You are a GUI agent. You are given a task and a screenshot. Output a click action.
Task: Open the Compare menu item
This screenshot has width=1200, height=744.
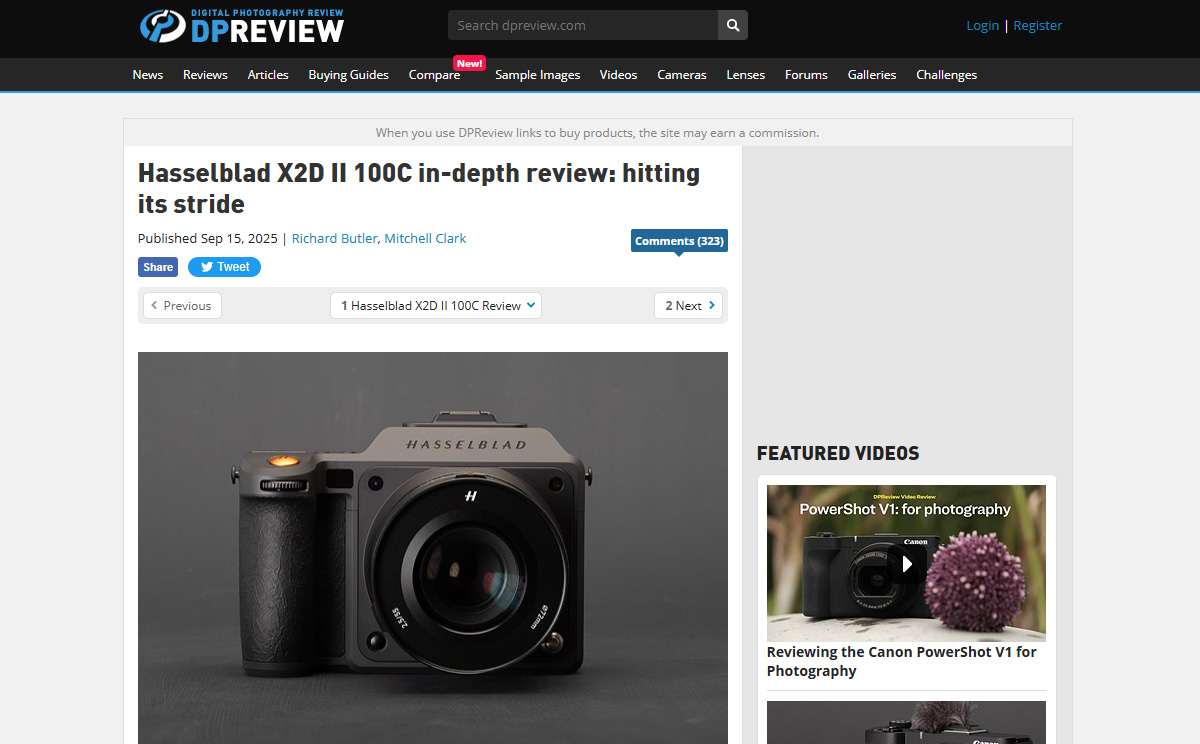point(434,75)
